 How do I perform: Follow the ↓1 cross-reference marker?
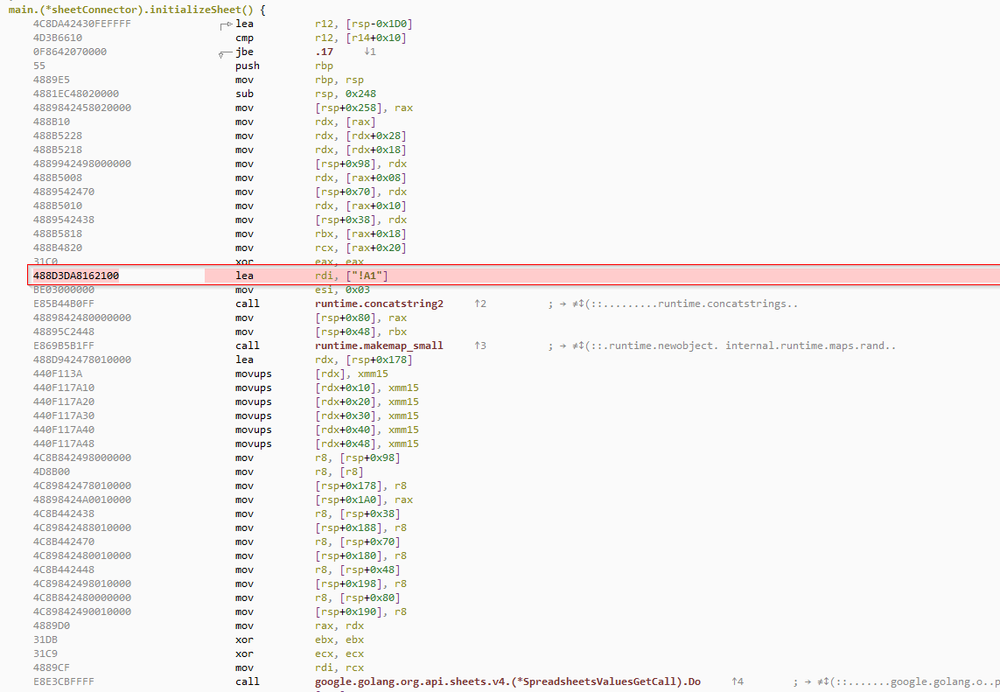pyautogui.click(x=370, y=52)
